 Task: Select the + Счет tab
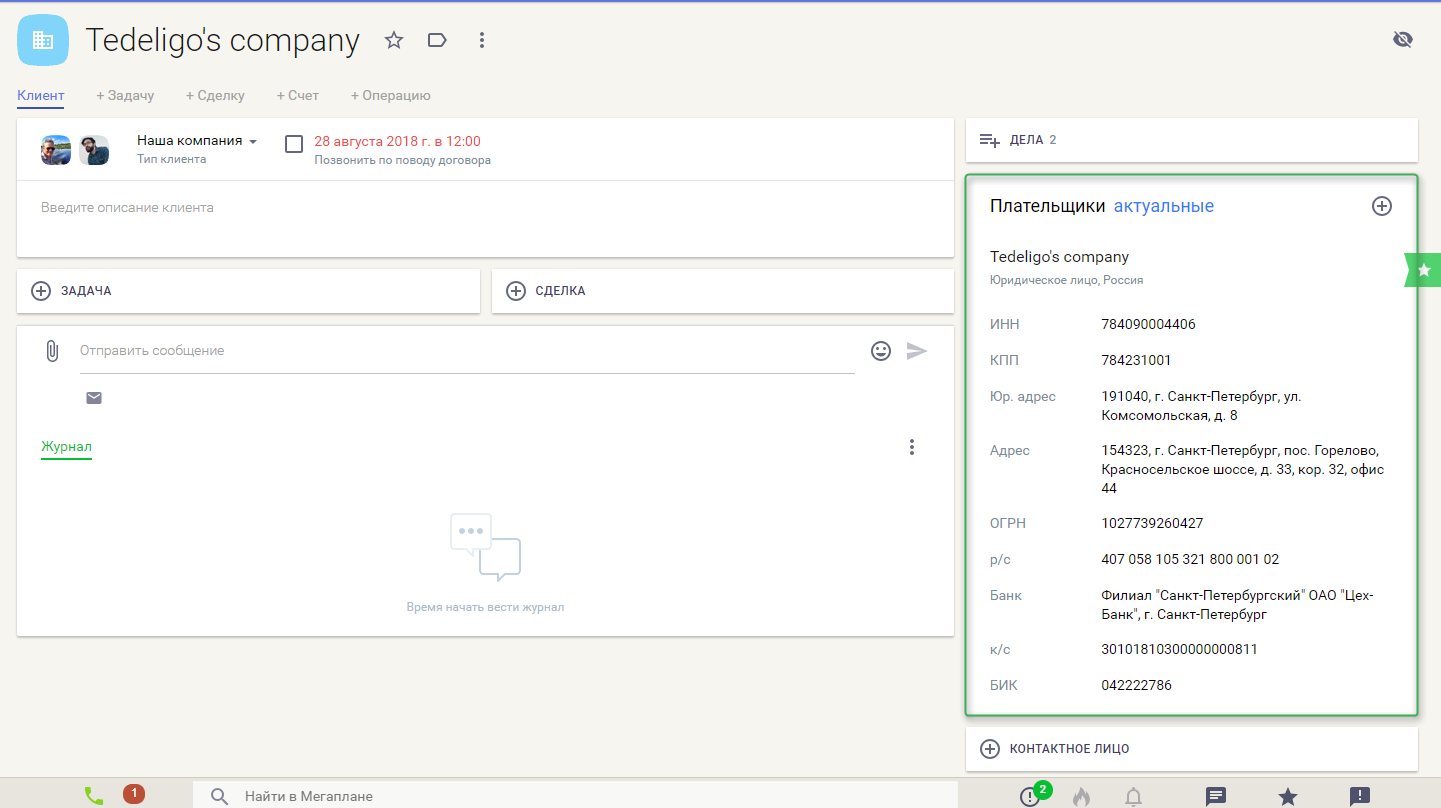tap(297, 96)
